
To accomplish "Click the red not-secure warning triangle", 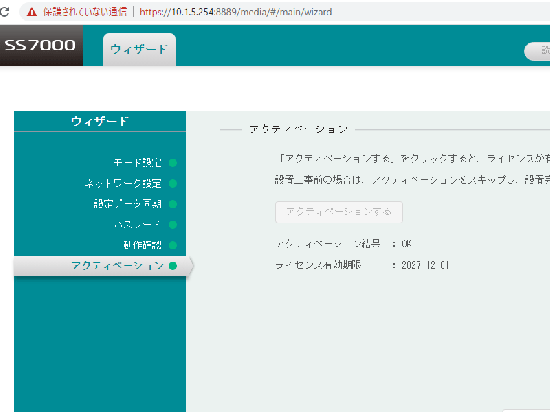I will coord(32,12).
